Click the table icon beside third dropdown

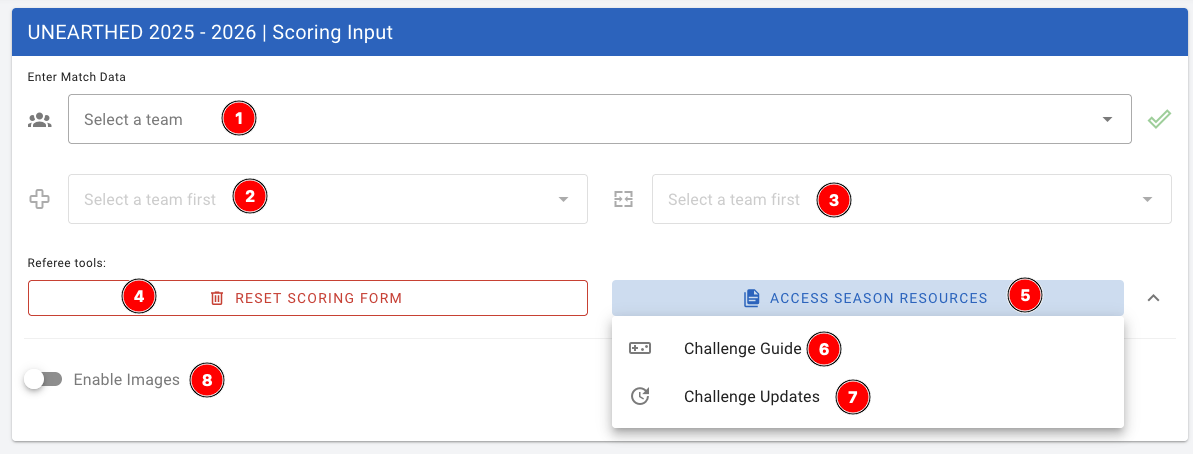click(x=624, y=200)
